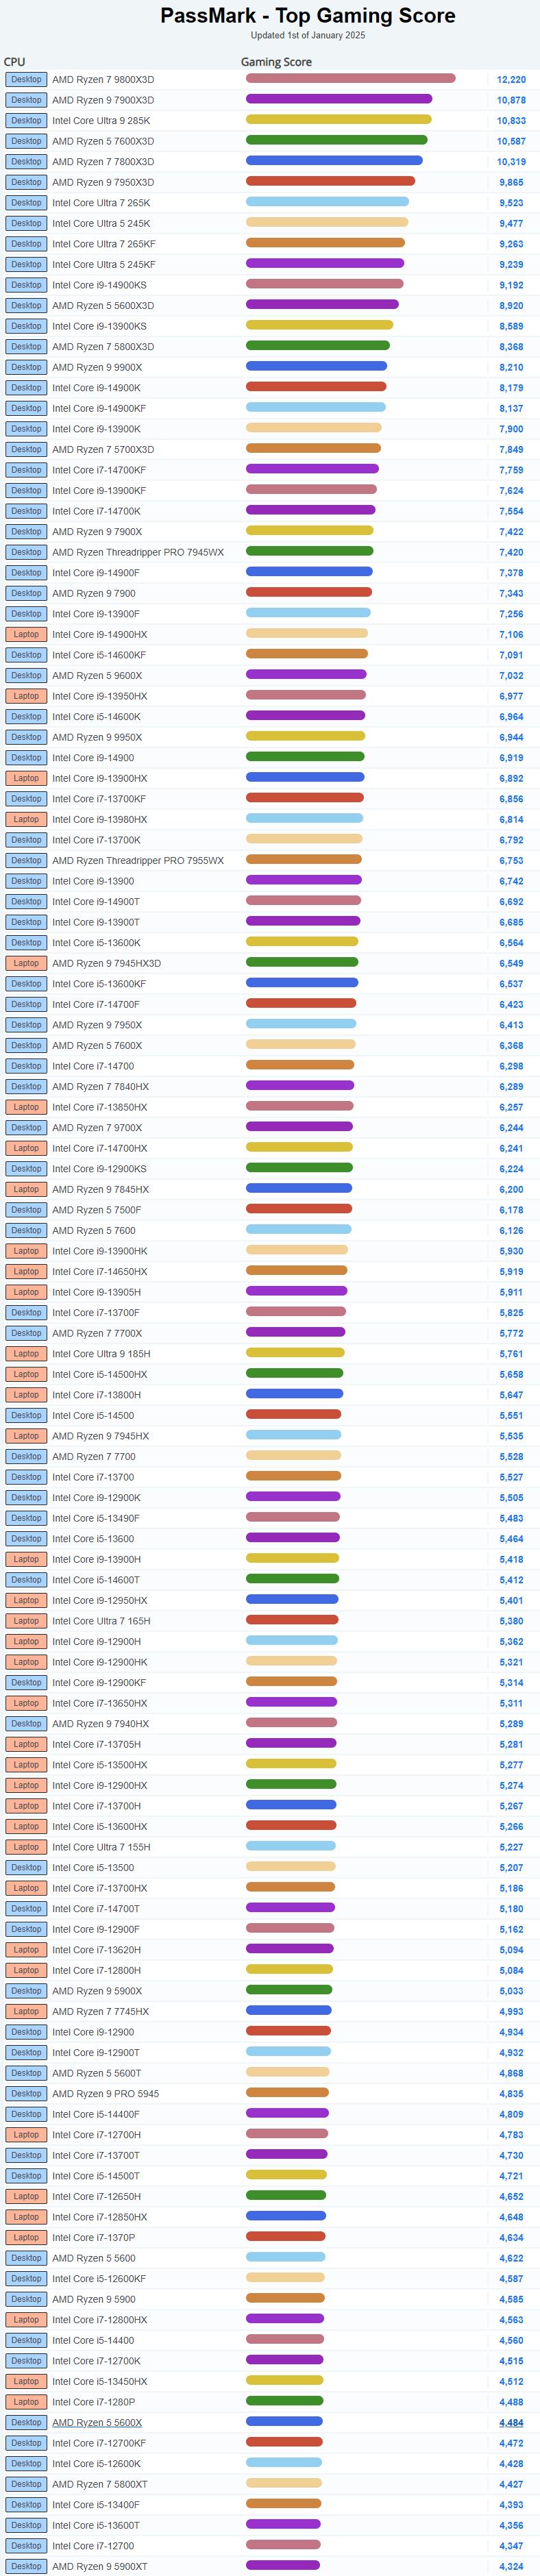The height and width of the screenshot is (2576, 540).
Task: Select the 10,878 score for Ryzen 9 7900X3D
Action: (x=510, y=100)
